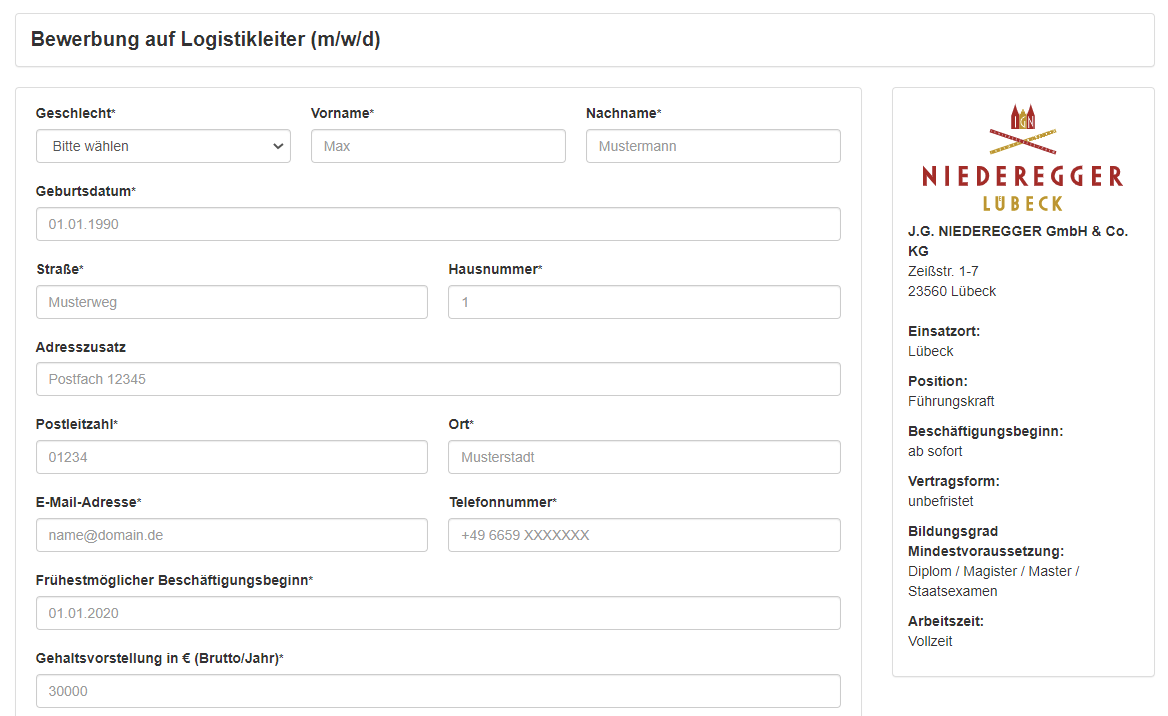Select the Hausnummer field
Image resolution: width=1168 pixels, height=716 pixels.
point(644,302)
